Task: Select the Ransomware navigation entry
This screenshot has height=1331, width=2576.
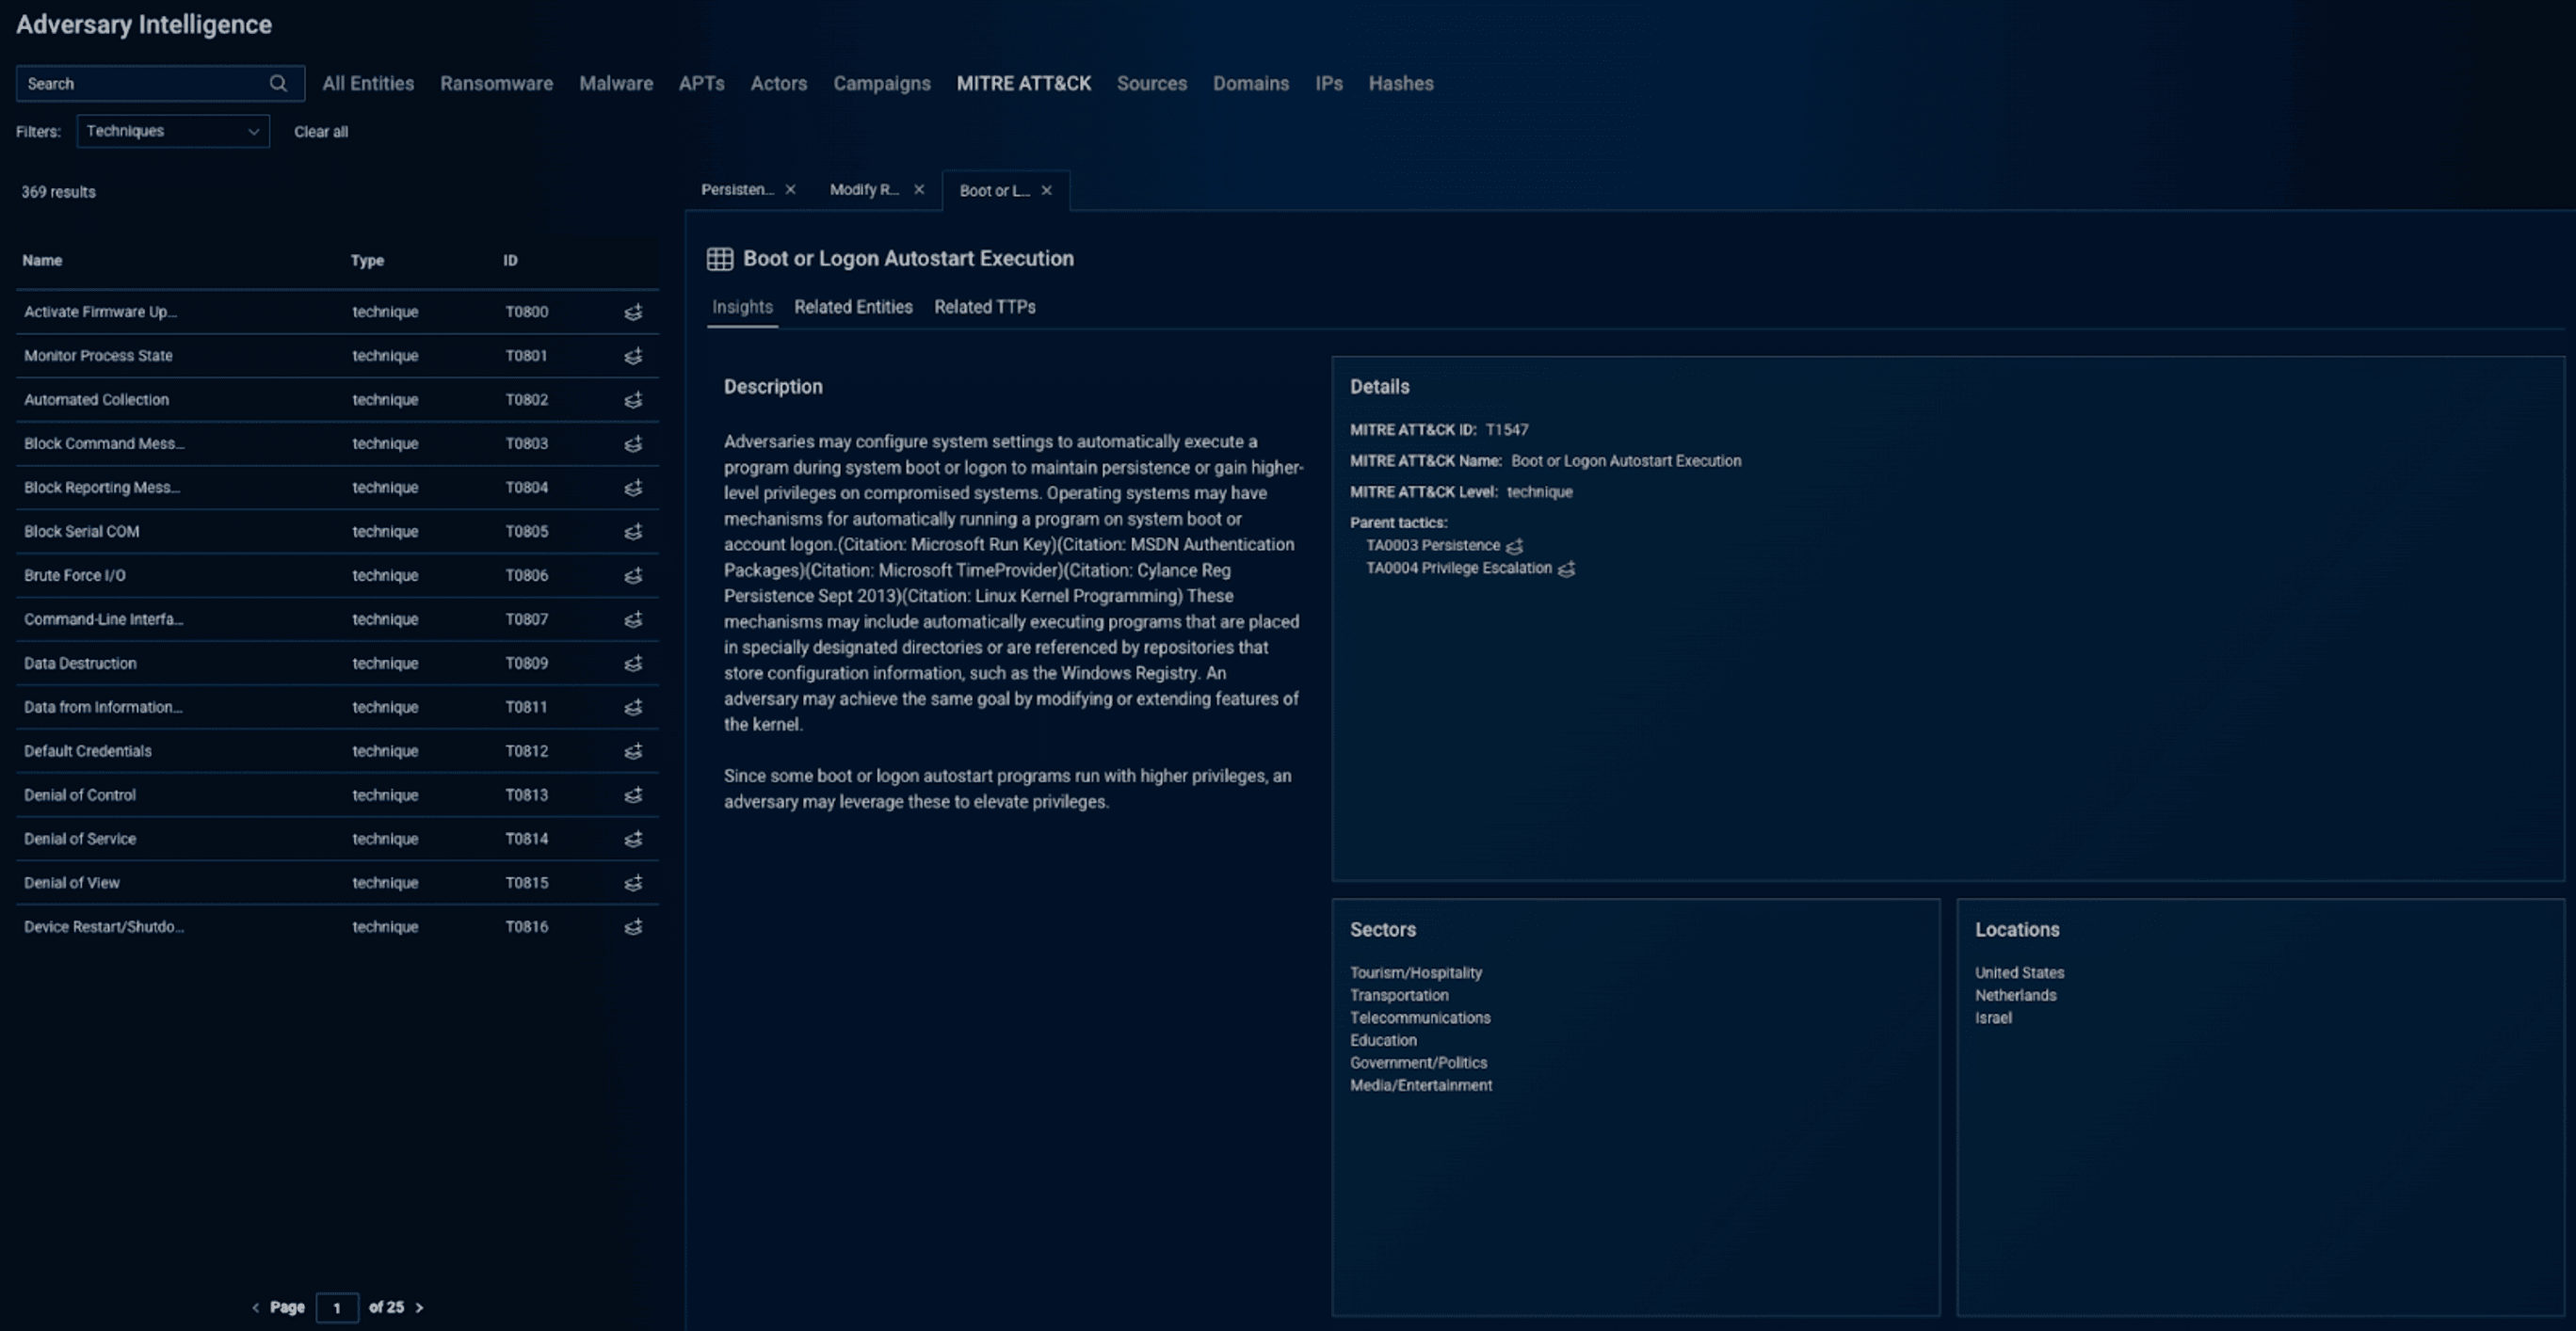Action: (496, 84)
